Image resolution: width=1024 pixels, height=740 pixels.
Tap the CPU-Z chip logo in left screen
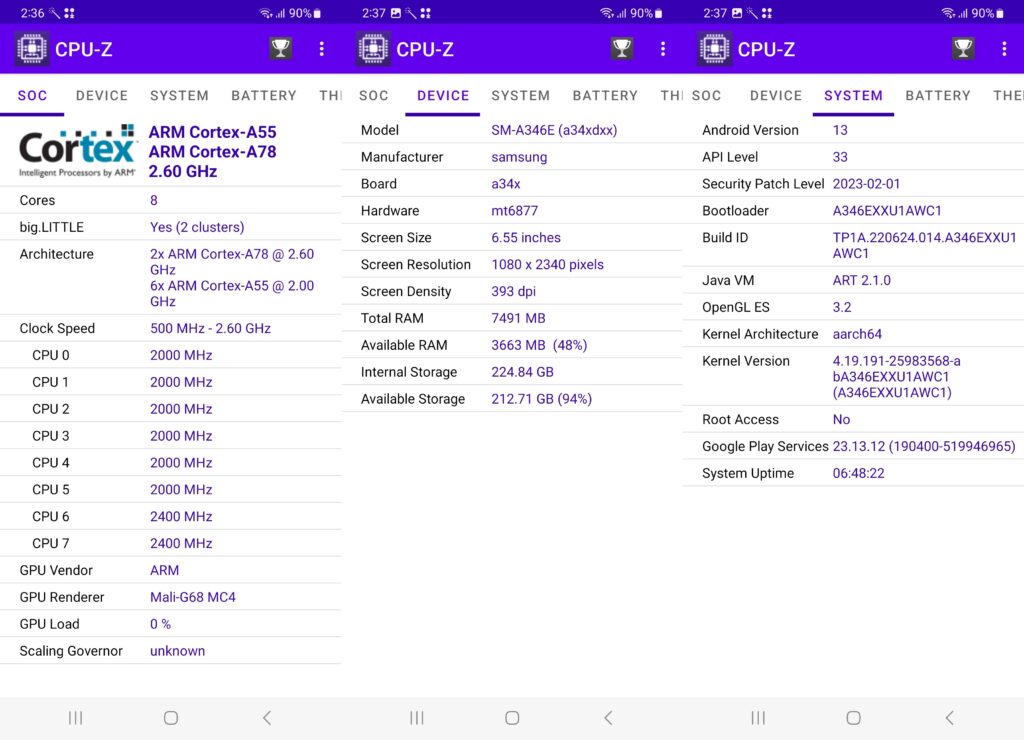coord(32,49)
